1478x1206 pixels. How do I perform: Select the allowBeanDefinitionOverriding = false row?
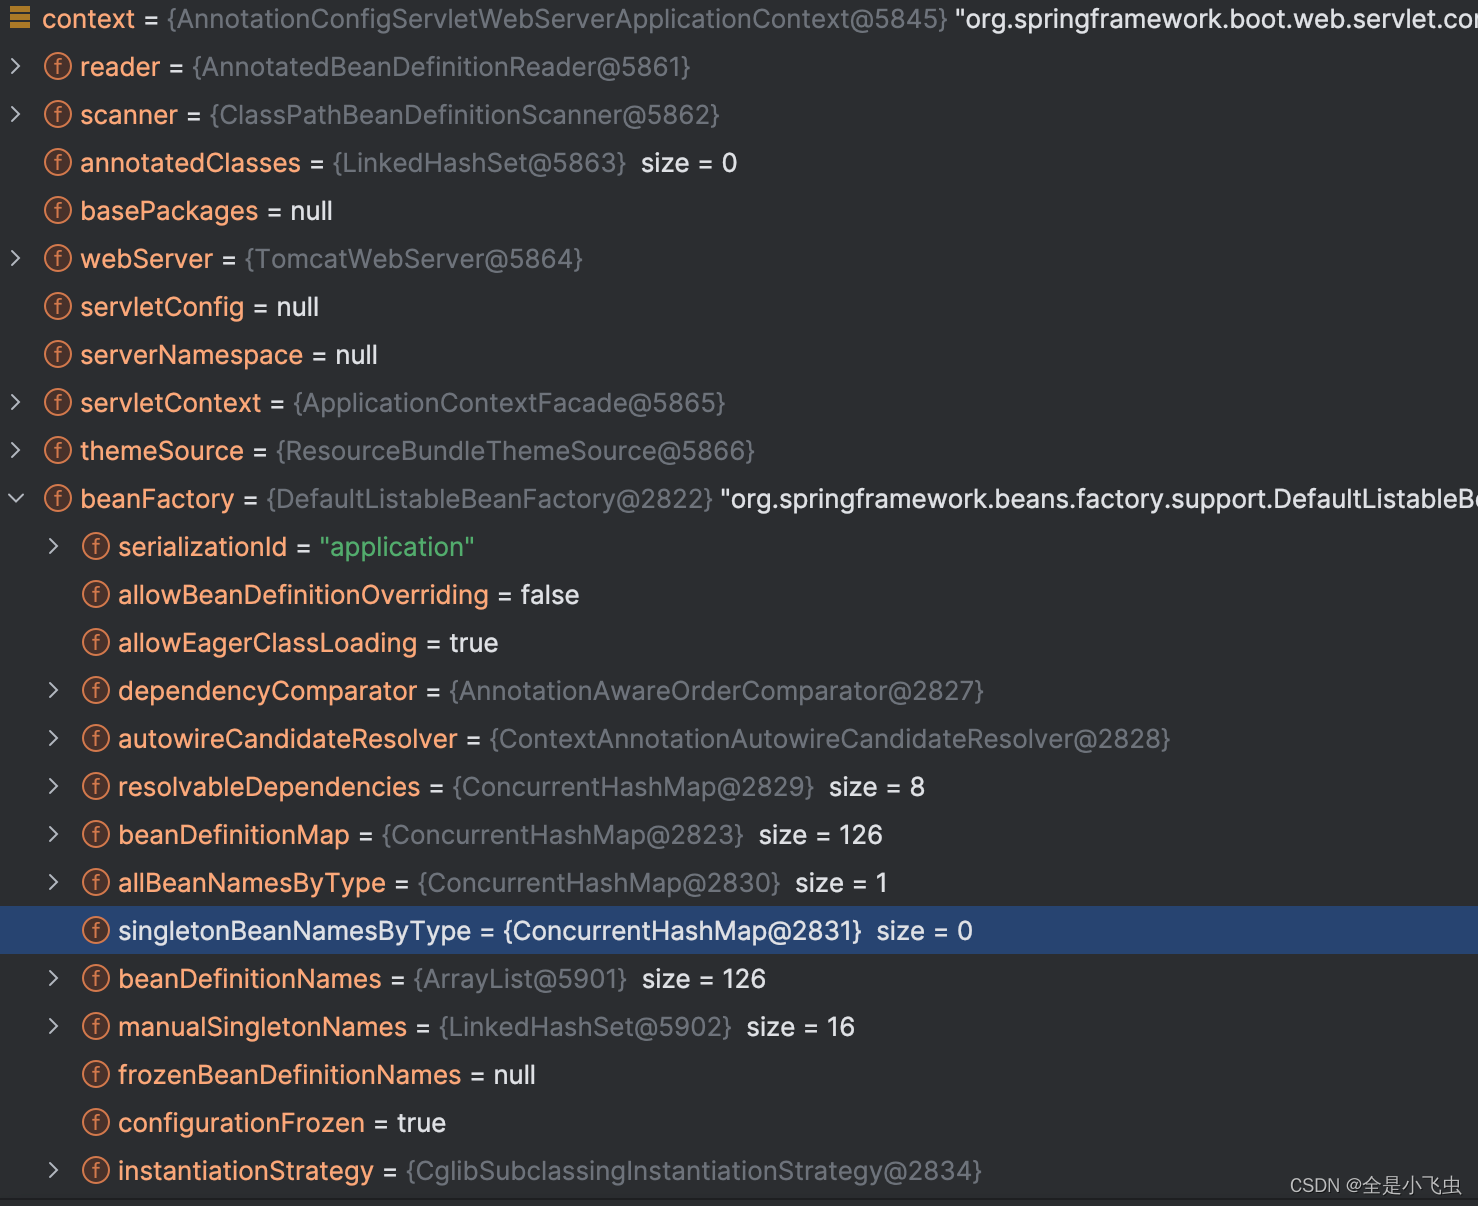coord(739,595)
